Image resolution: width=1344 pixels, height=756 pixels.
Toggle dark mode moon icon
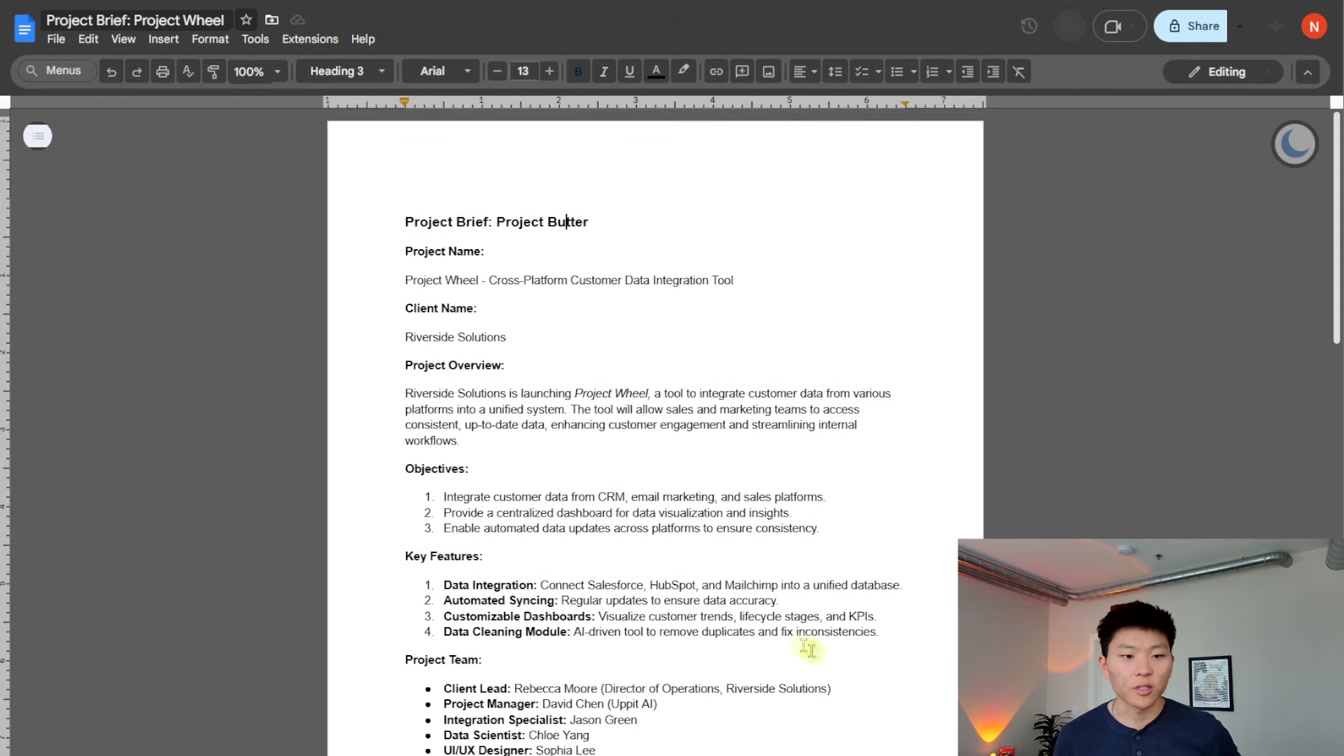click(x=1295, y=144)
